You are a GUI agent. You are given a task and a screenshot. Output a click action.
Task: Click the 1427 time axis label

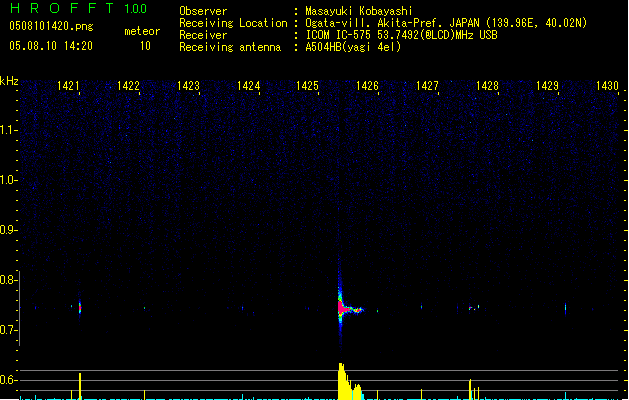pyautogui.click(x=427, y=86)
